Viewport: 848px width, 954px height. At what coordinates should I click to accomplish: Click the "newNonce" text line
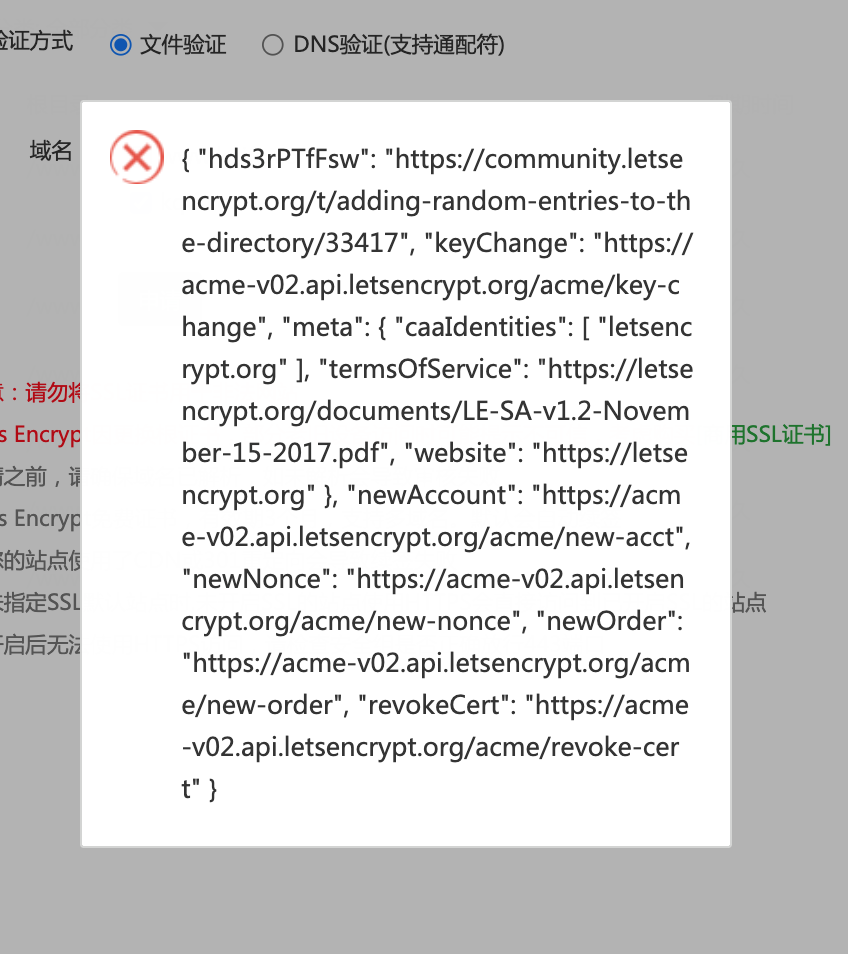433,579
